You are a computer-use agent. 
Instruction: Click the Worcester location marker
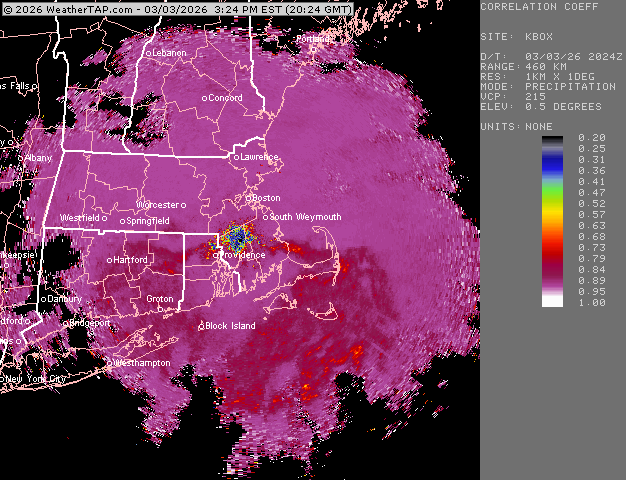(141, 204)
